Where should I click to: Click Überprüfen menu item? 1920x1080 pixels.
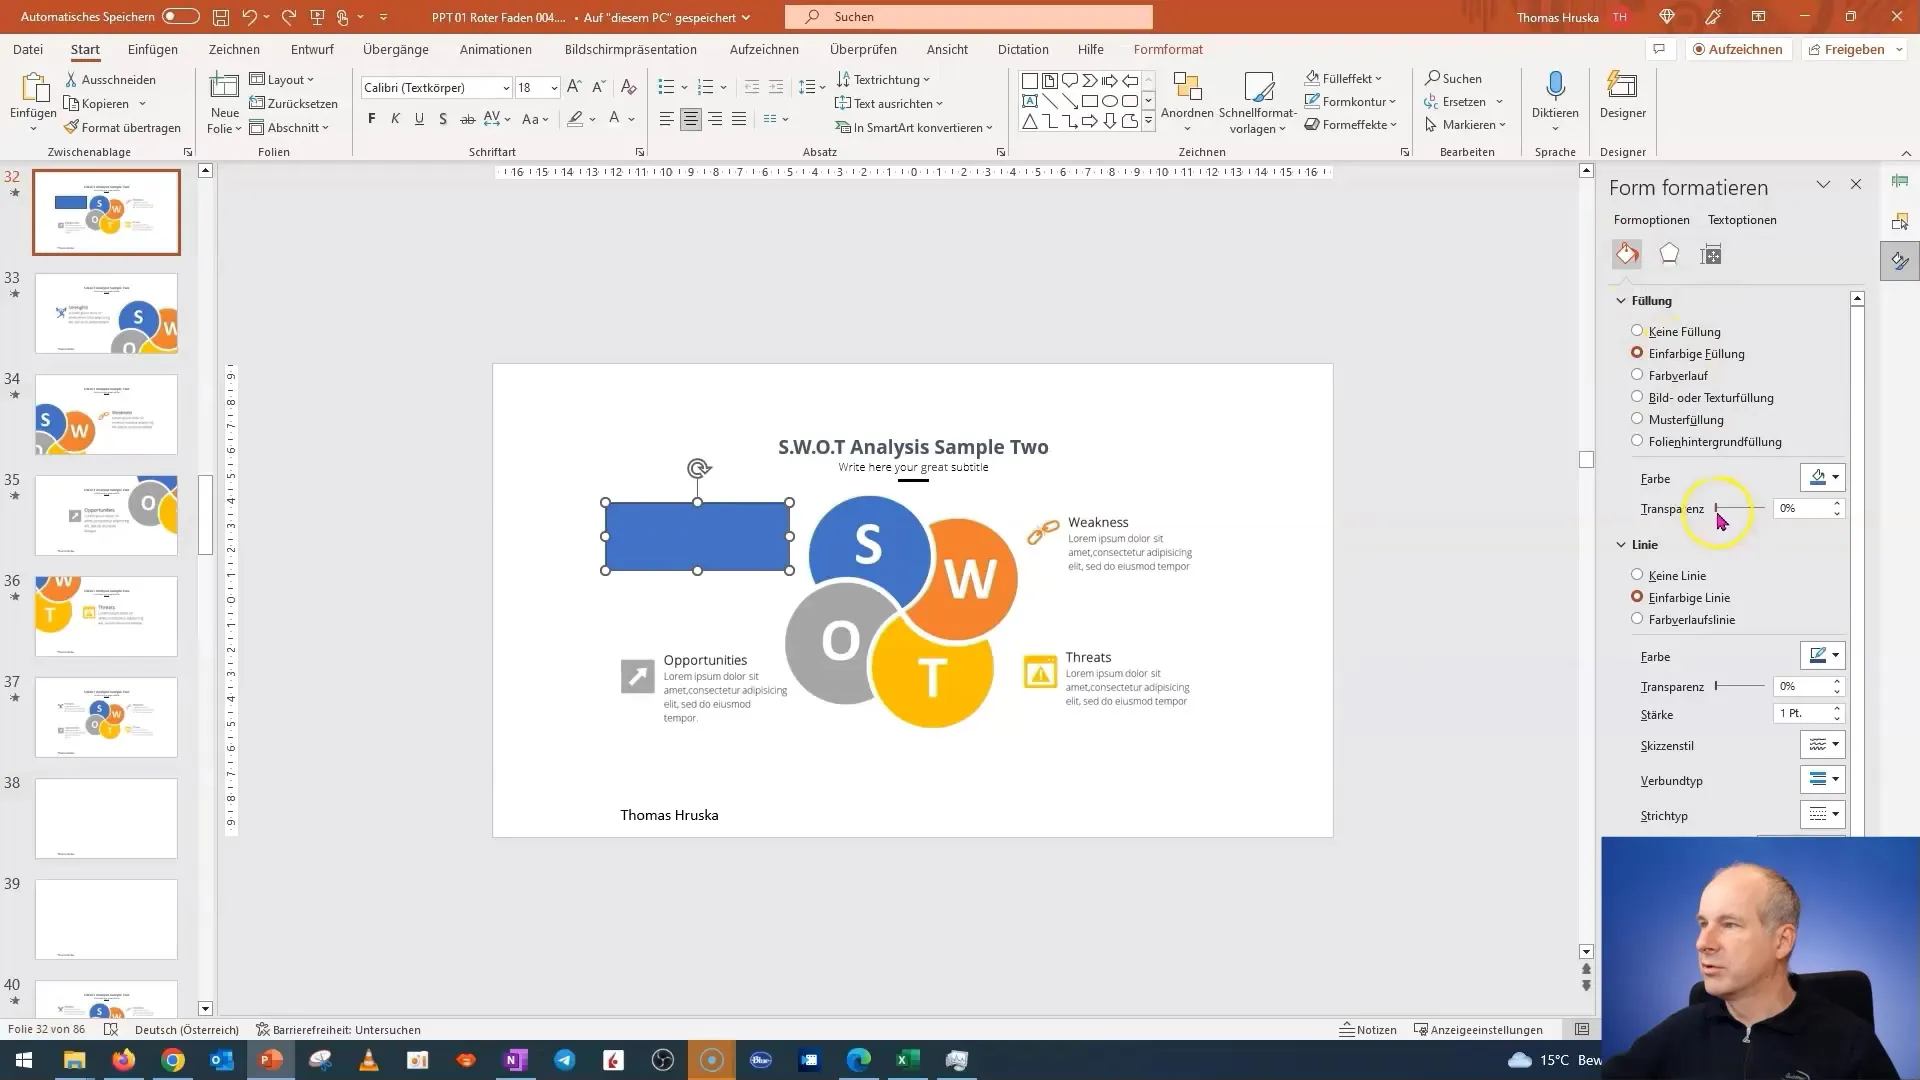coord(862,49)
